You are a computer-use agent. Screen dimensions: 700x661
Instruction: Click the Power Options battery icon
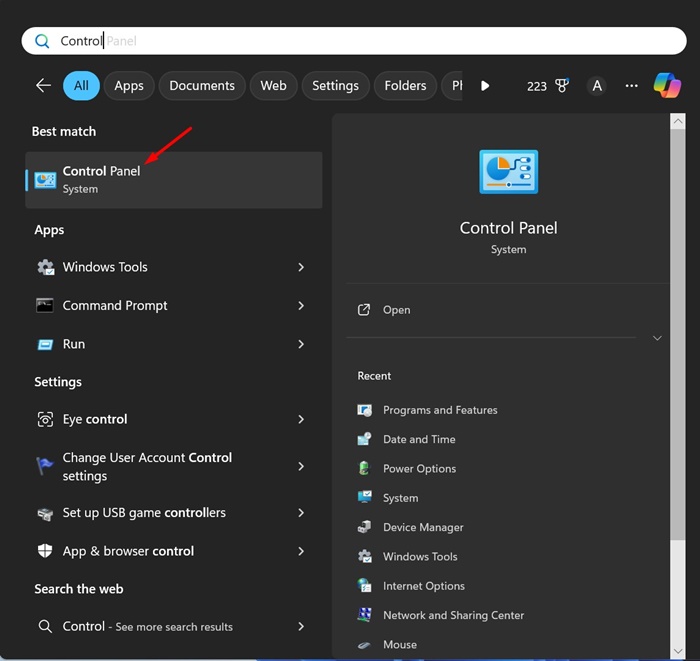click(x=364, y=468)
